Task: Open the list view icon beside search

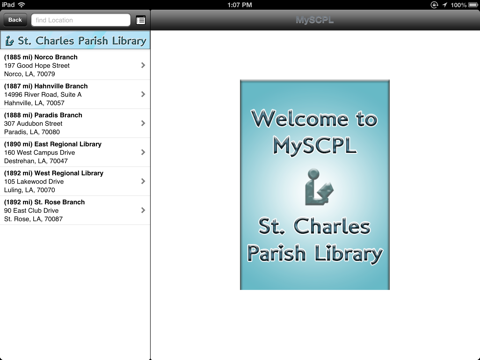Action: pos(141,20)
